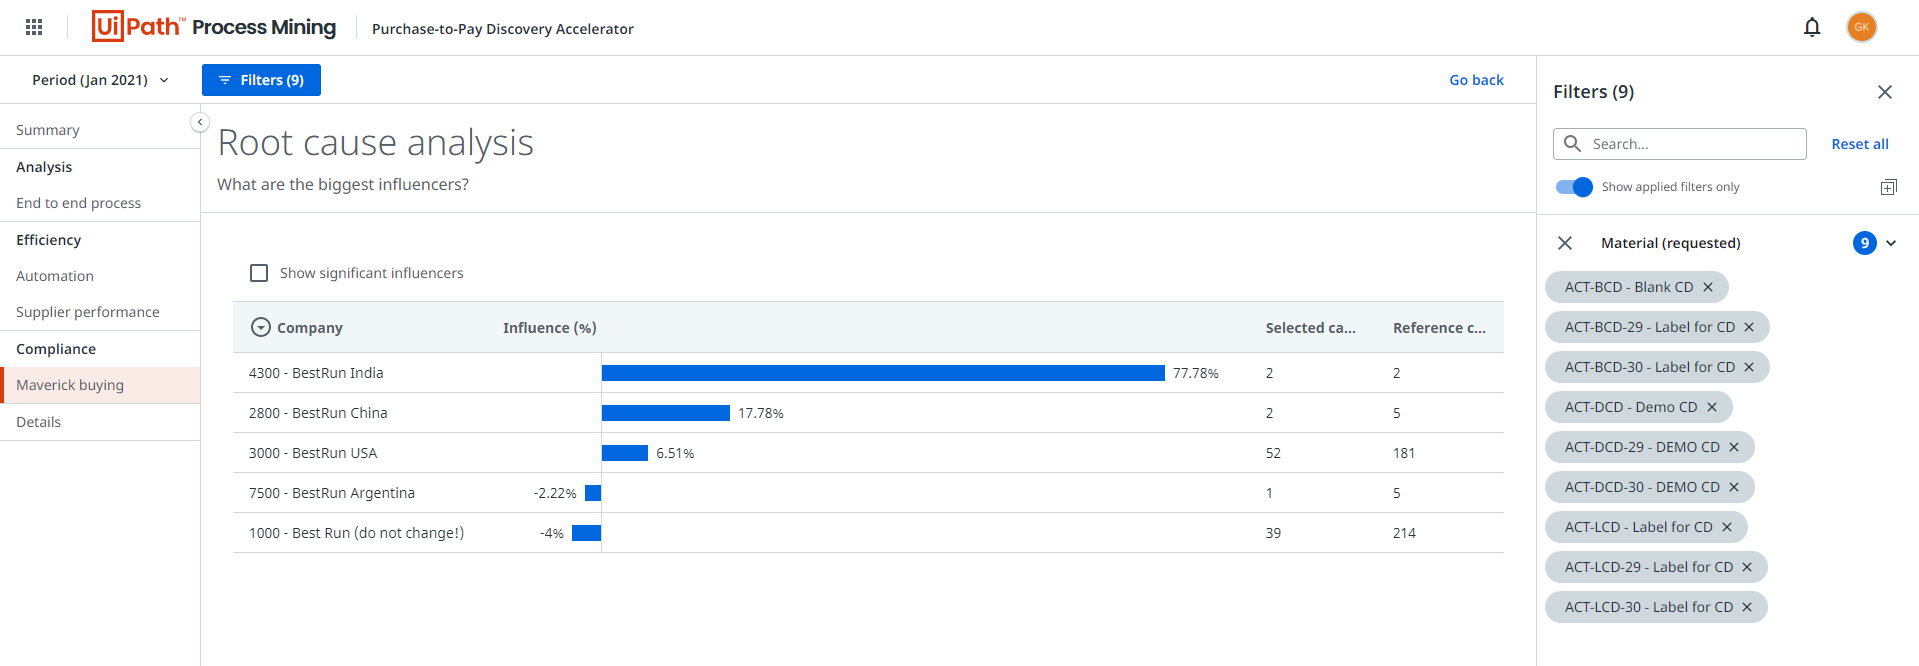The height and width of the screenshot is (666, 1919).
Task: Enable Show significant influencers checkbox
Action: click(259, 273)
